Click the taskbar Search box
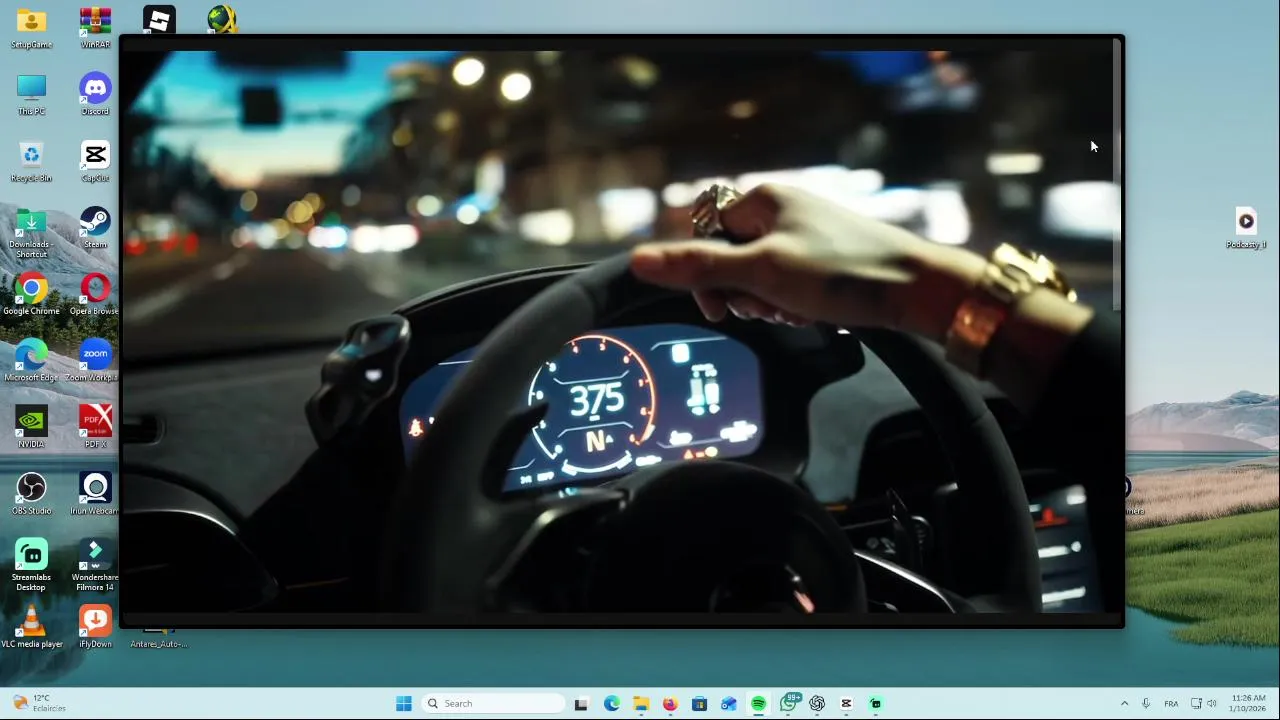 (x=494, y=704)
